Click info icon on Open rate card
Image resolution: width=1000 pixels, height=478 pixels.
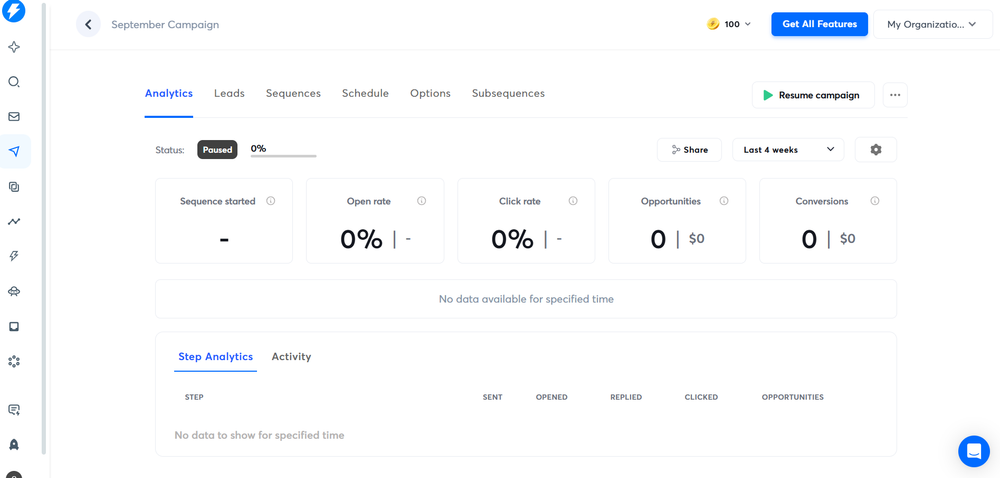(x=421, y=201)
